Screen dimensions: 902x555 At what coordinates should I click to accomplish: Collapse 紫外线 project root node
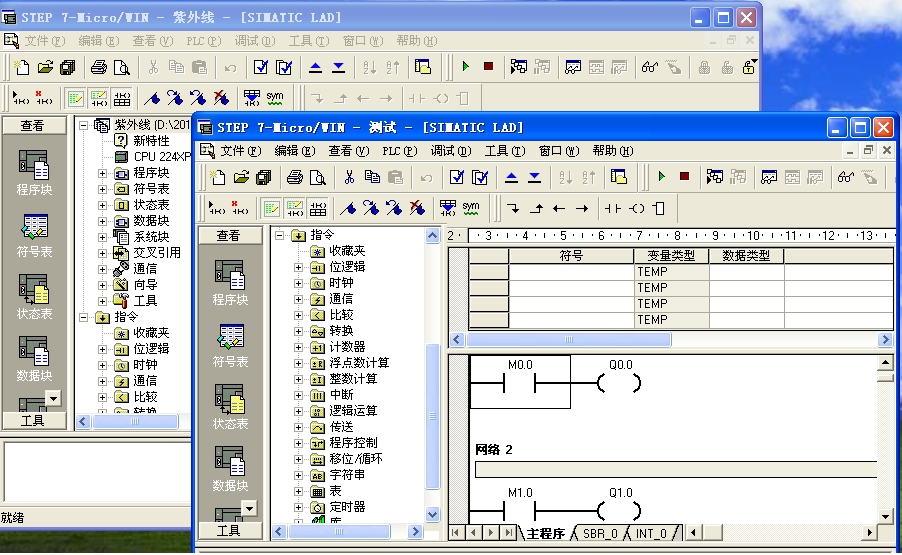pos(83,125)
